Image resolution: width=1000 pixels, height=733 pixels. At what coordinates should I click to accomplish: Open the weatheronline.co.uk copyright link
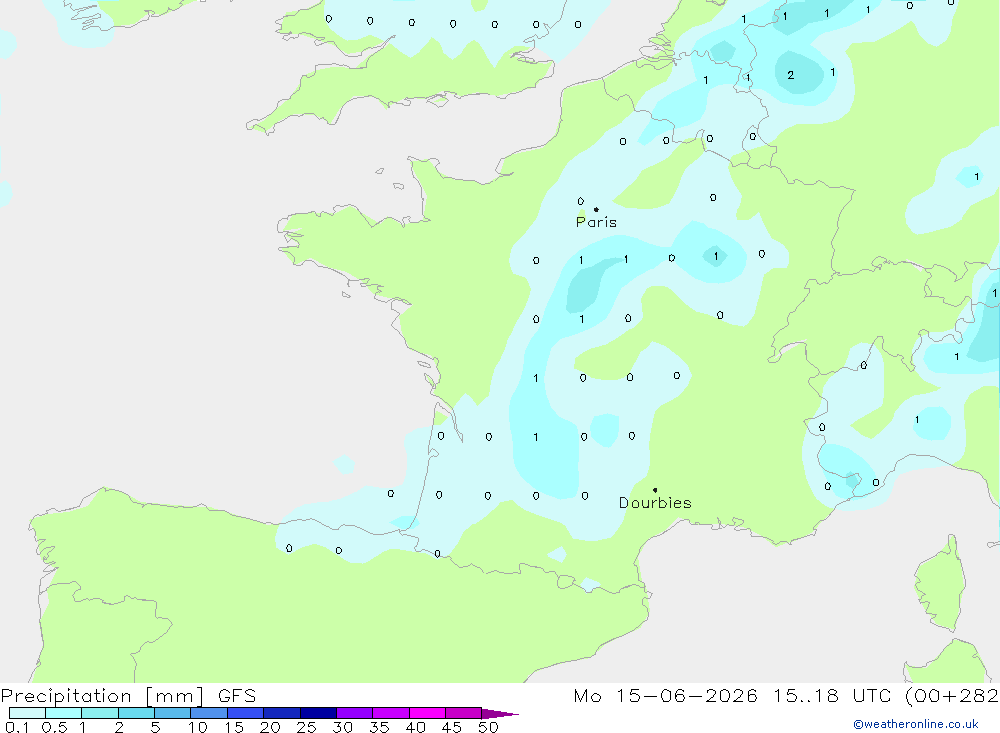pyautogui.click(x=916, y=724)
